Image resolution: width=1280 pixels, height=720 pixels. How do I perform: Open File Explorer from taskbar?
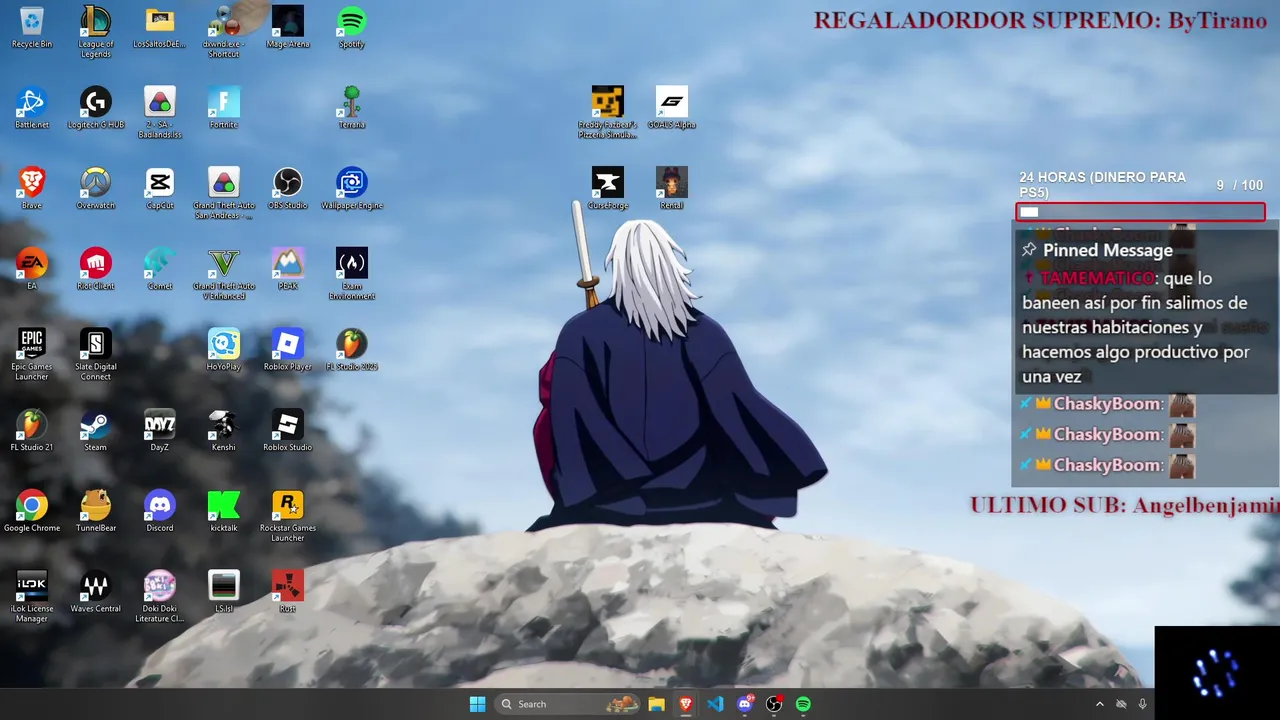click(656, 704)
